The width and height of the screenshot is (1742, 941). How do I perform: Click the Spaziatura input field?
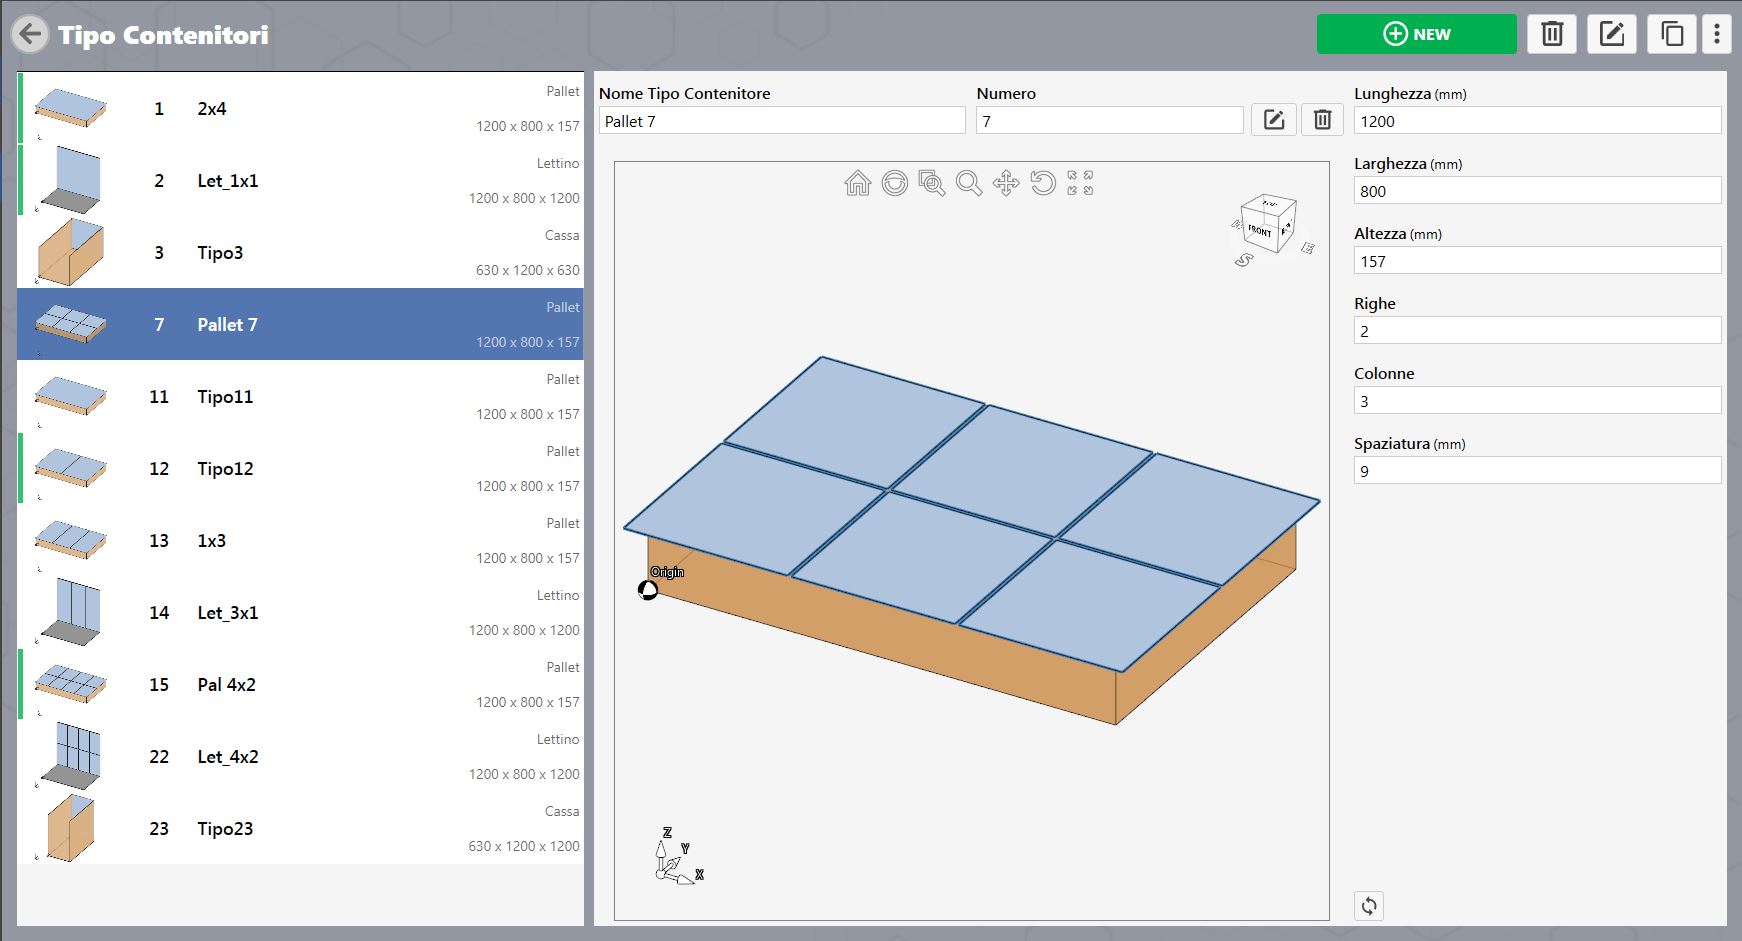tap(1537, 471)
